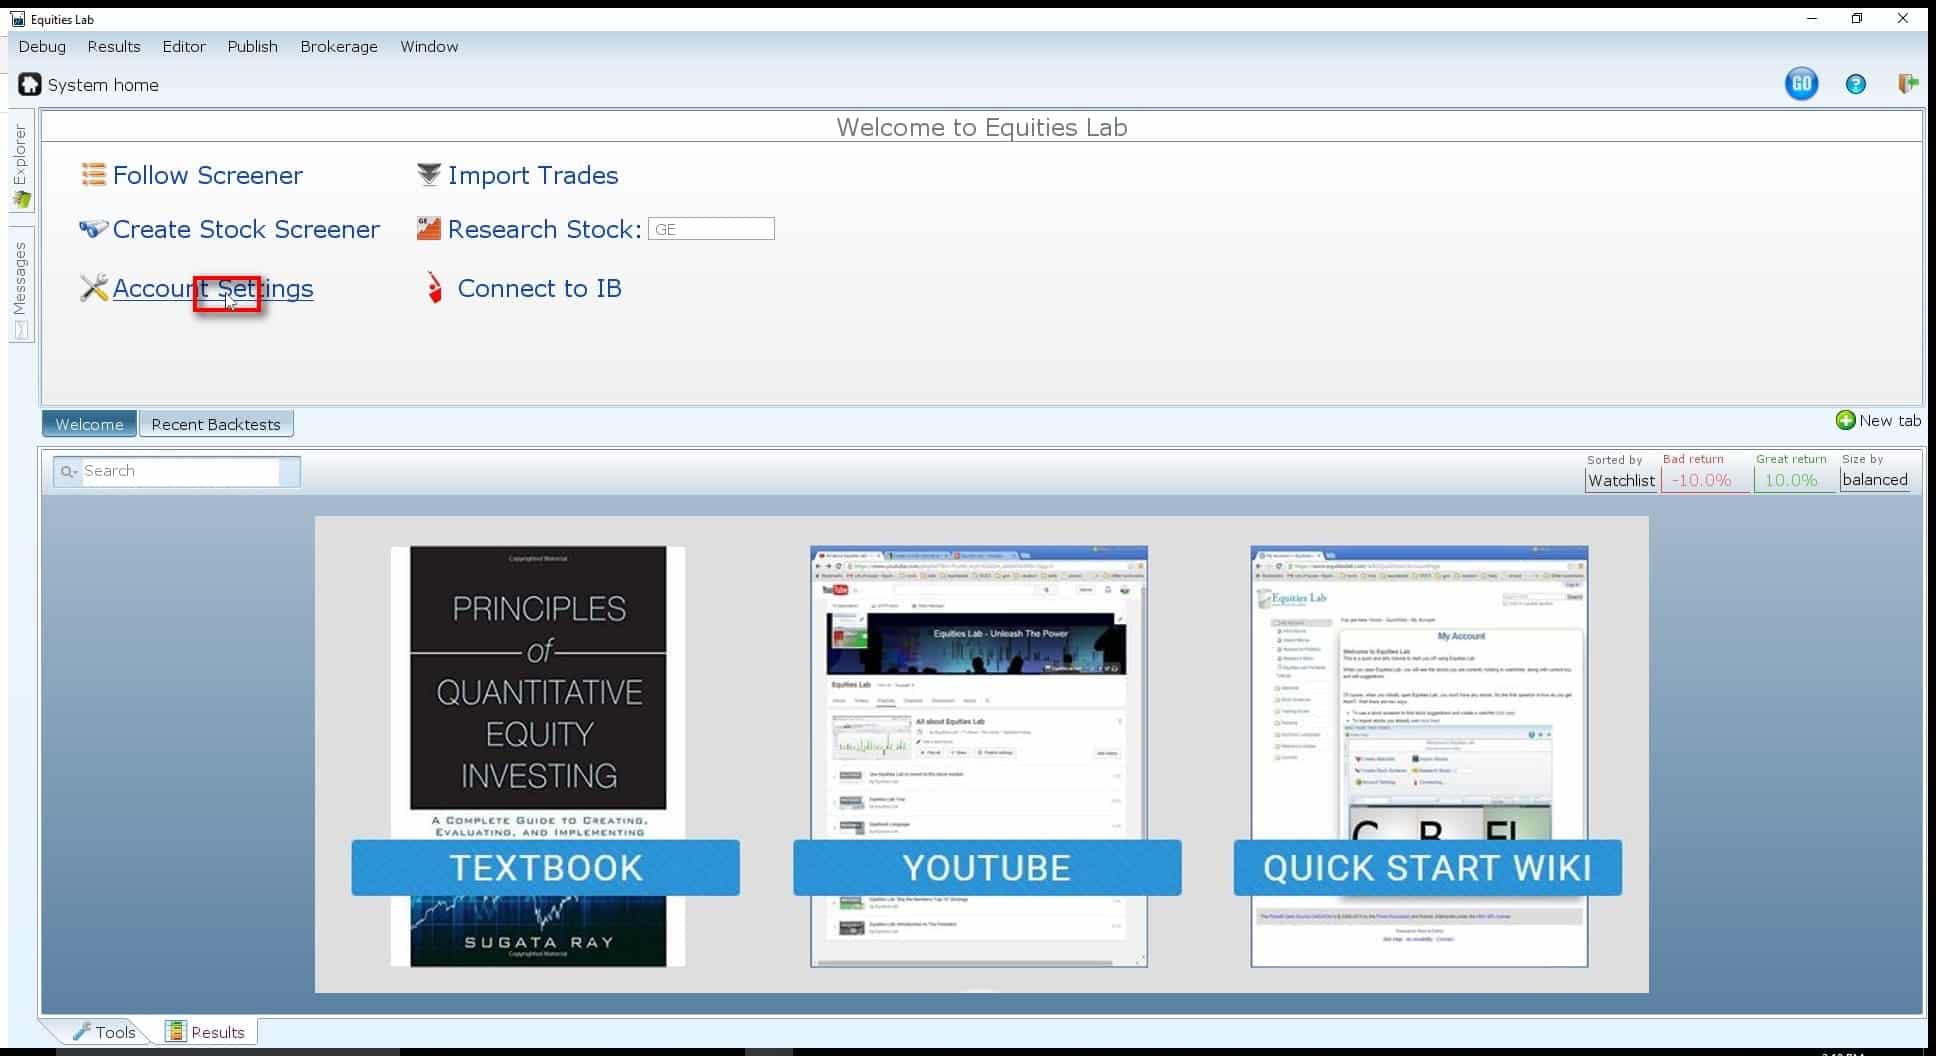Click the Results spreadsheet icon at bottom

(175, 1031)
